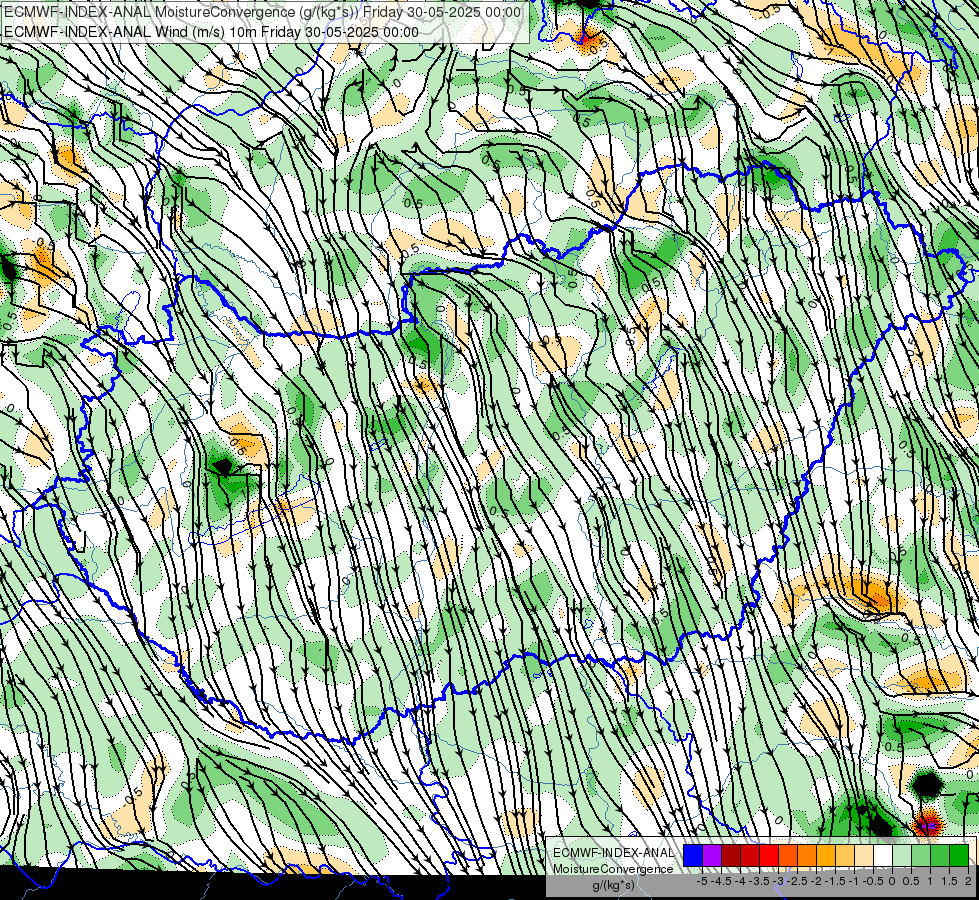Select the maroon swatch between -4.5 and -4

point(731,855)
